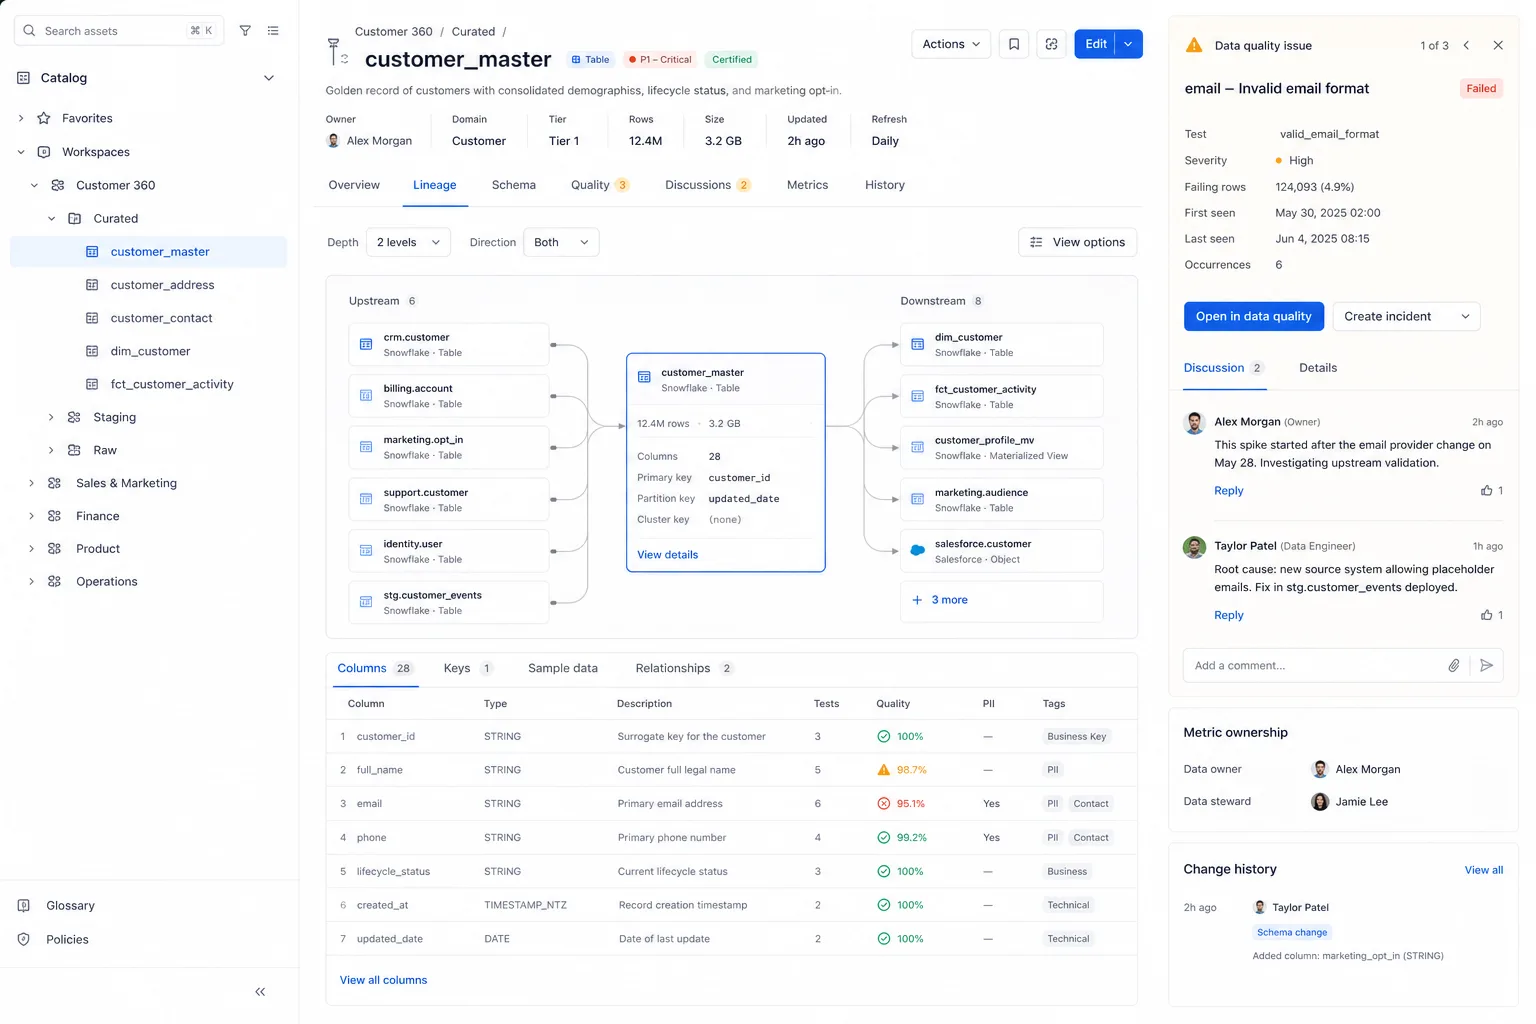Viewport: 1536px width, 1024px height.
Task: Click the yellow warning triangle icon
Action: pos(1194,45)
